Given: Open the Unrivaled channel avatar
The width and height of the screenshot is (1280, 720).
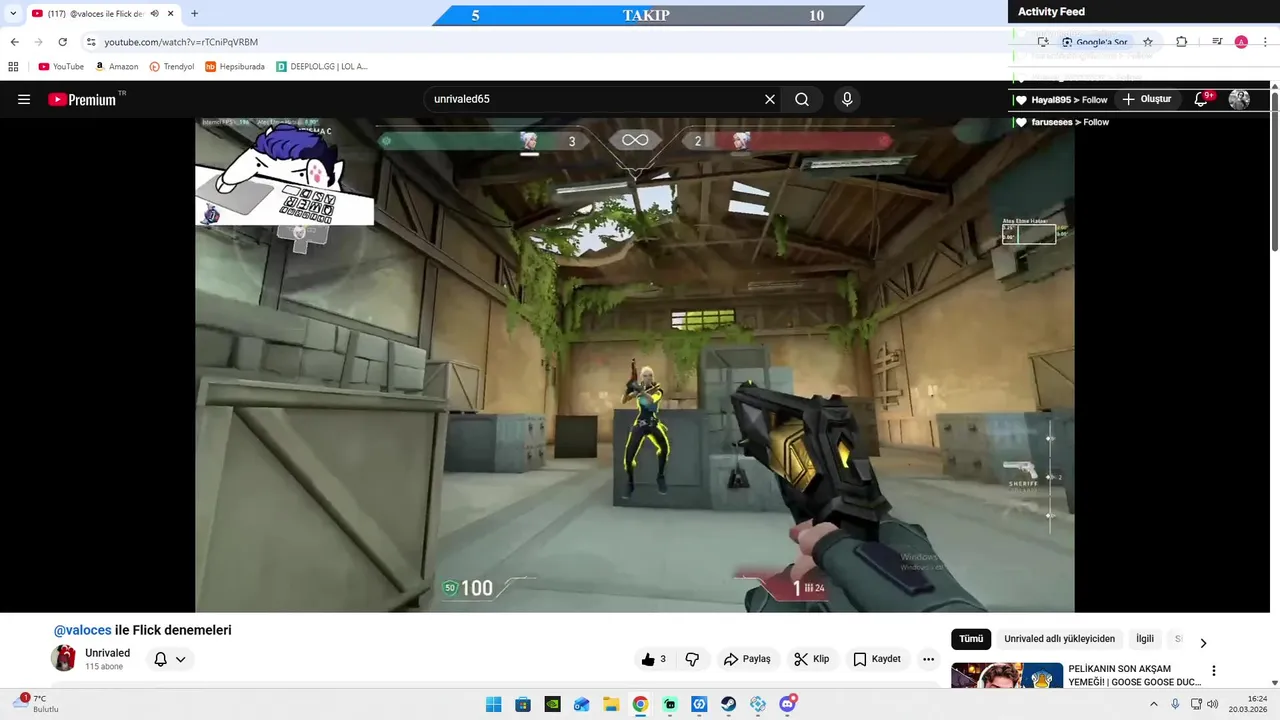Looking at the screenshot, I should pyautogui.click(x=64, y=658).
